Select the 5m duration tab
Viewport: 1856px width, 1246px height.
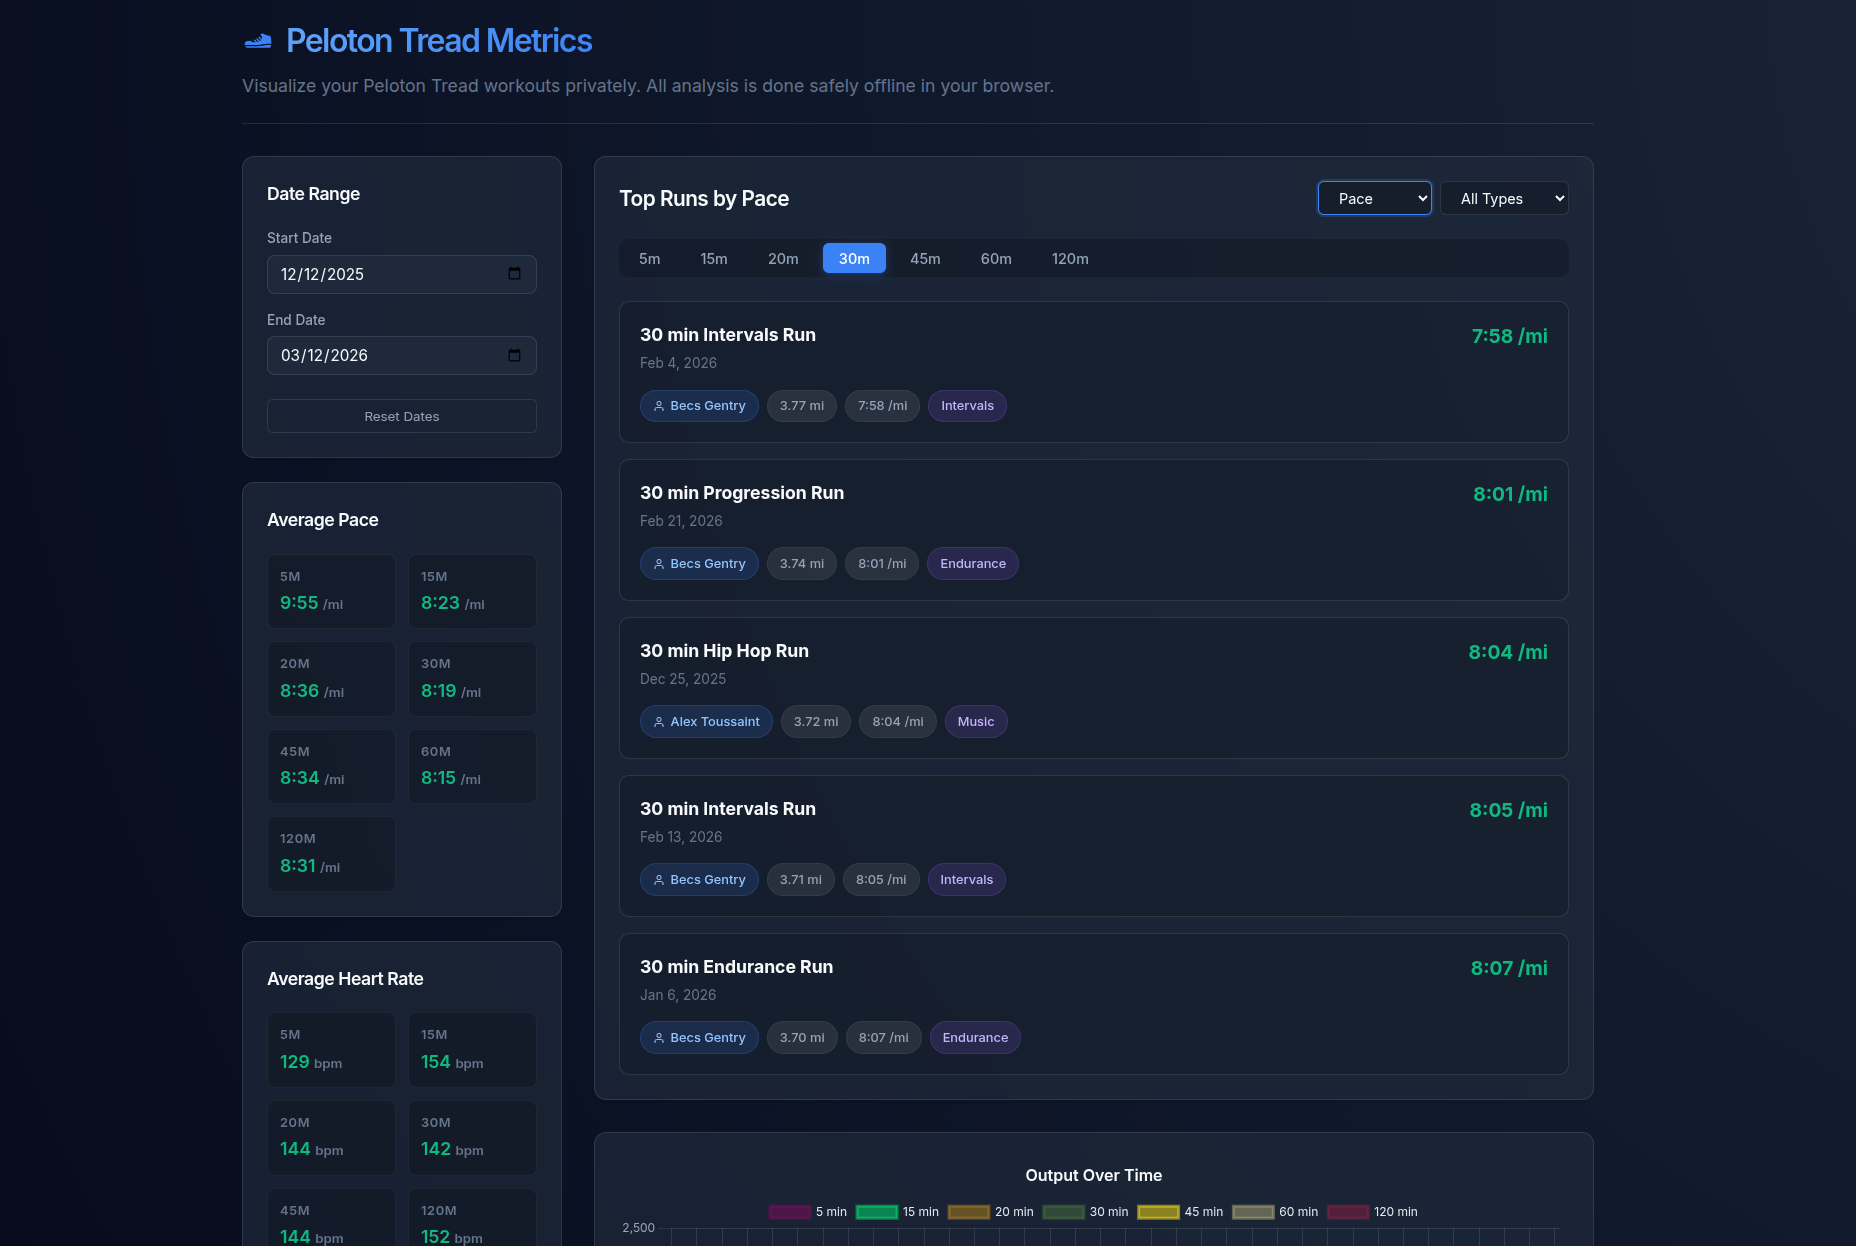pyautogui.click(x=650, y=258)
